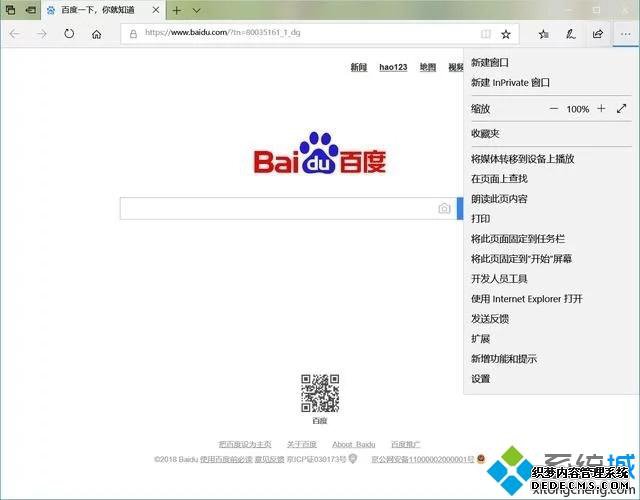The image size is (640, 500).
Task: Click the 意见反馈 footer link
Action: point(269,459)
